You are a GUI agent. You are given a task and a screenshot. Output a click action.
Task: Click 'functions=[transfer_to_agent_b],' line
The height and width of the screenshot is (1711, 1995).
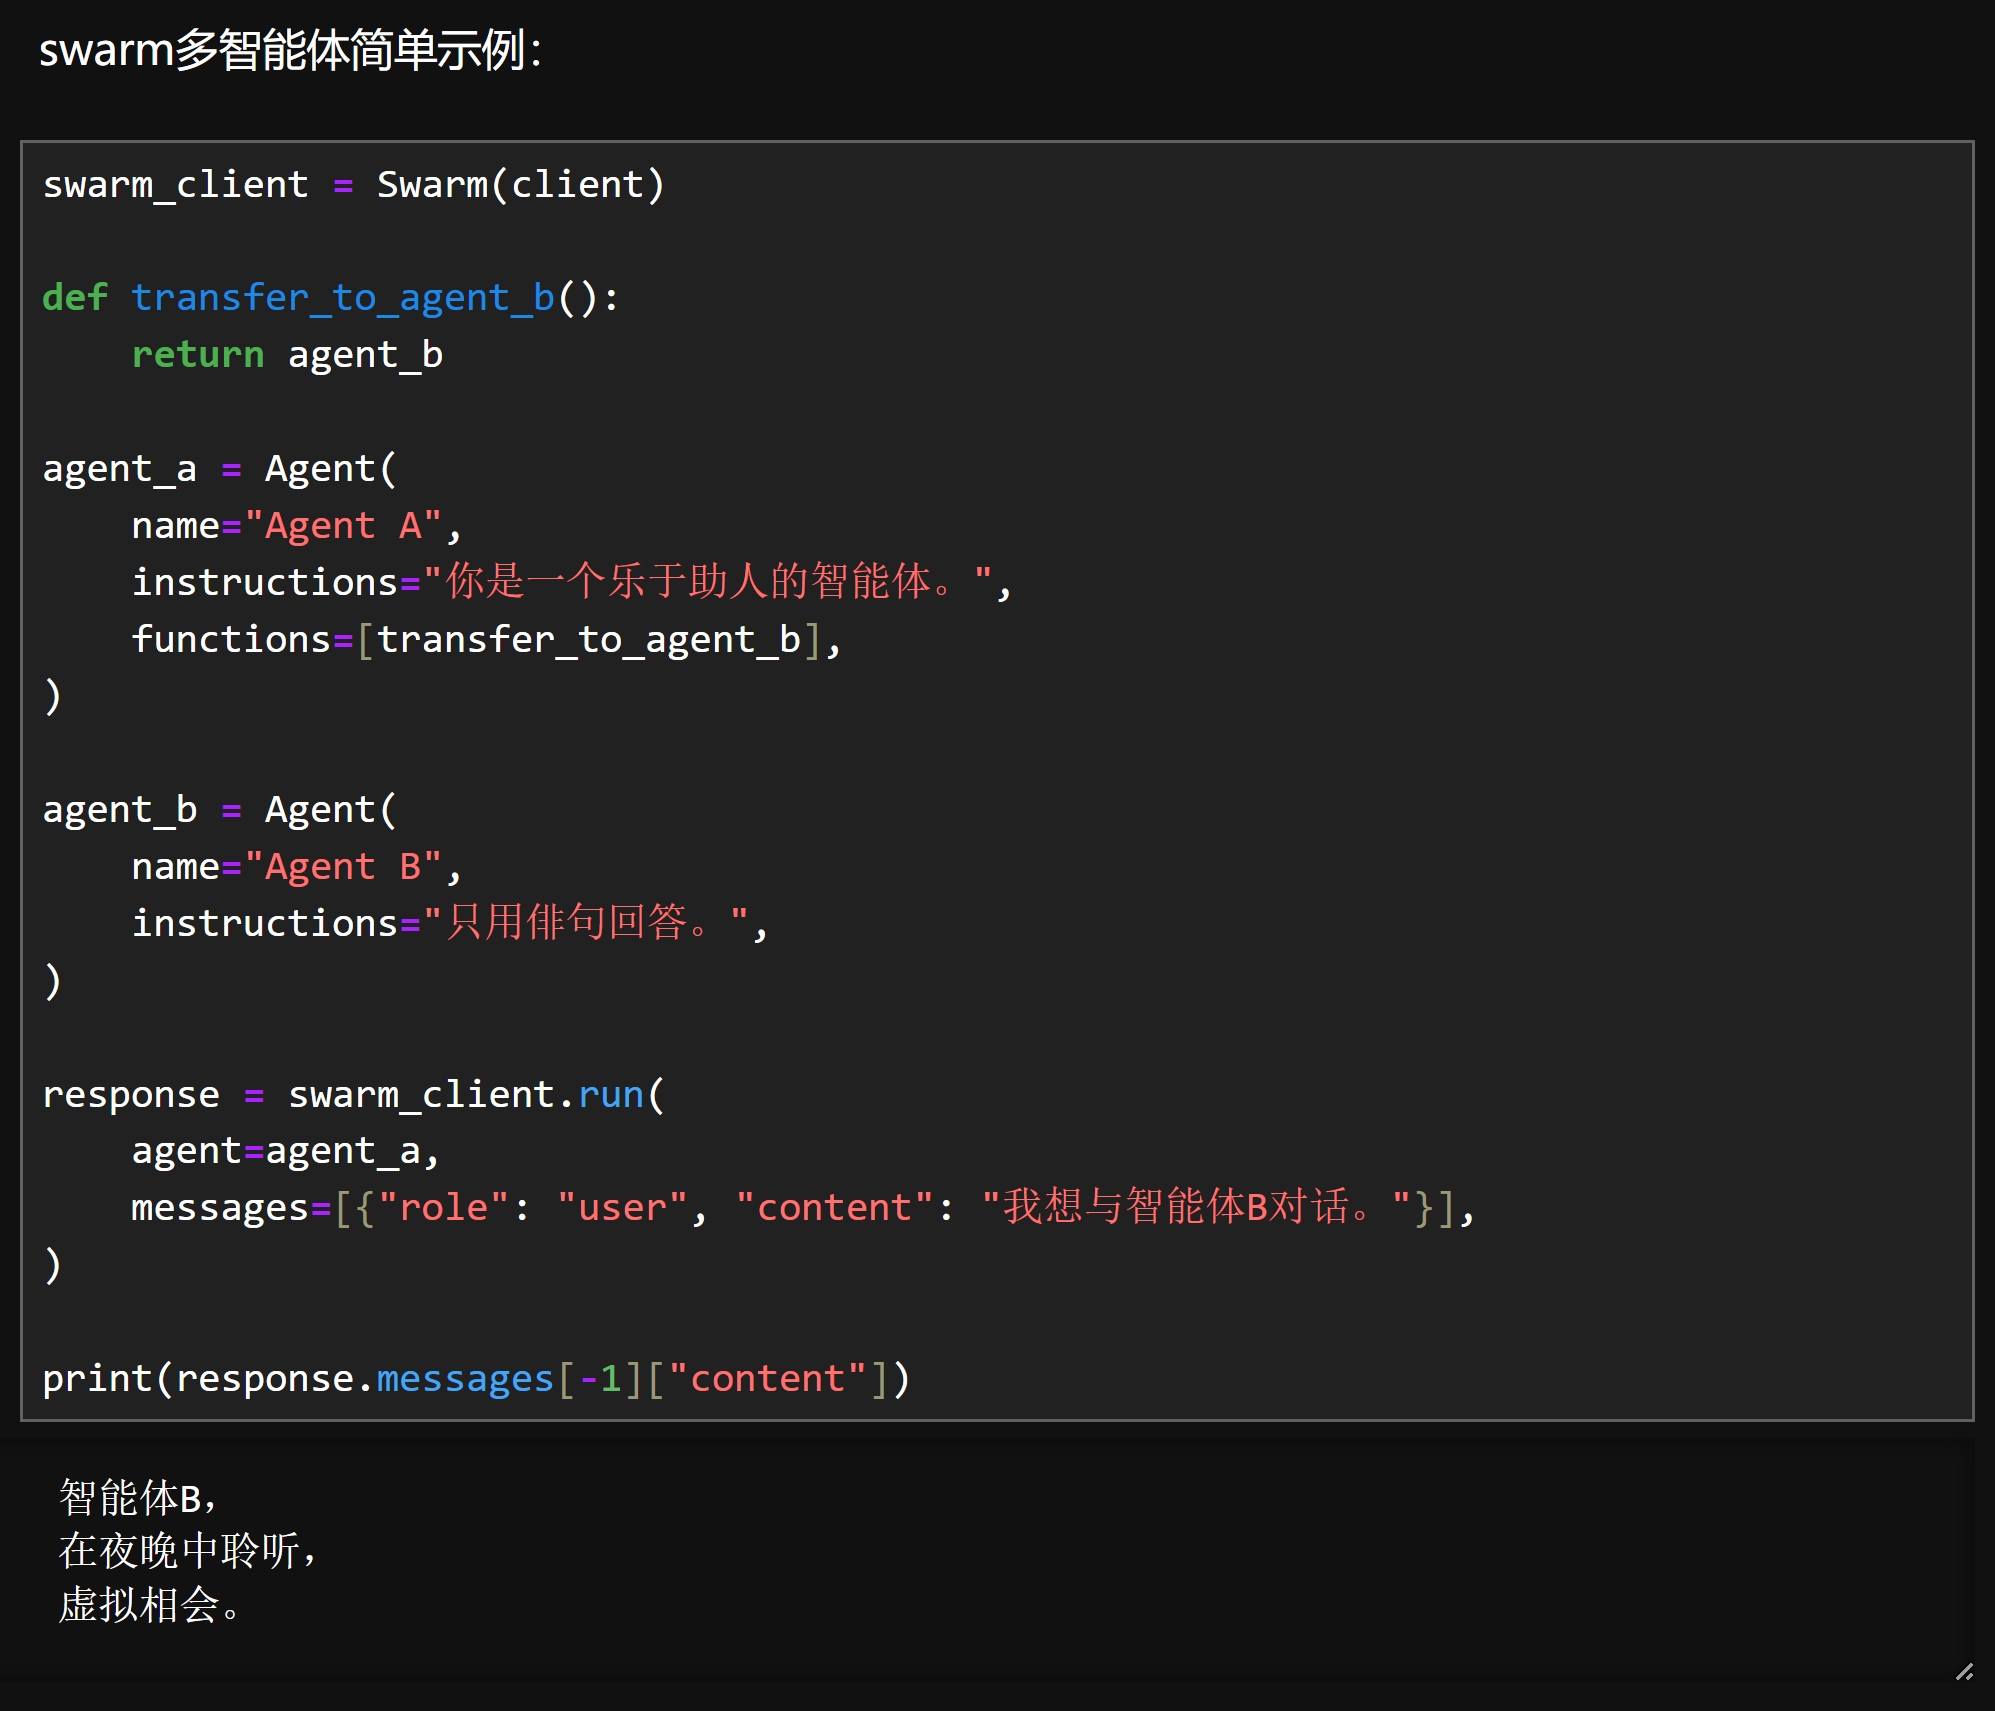(487, 640)
